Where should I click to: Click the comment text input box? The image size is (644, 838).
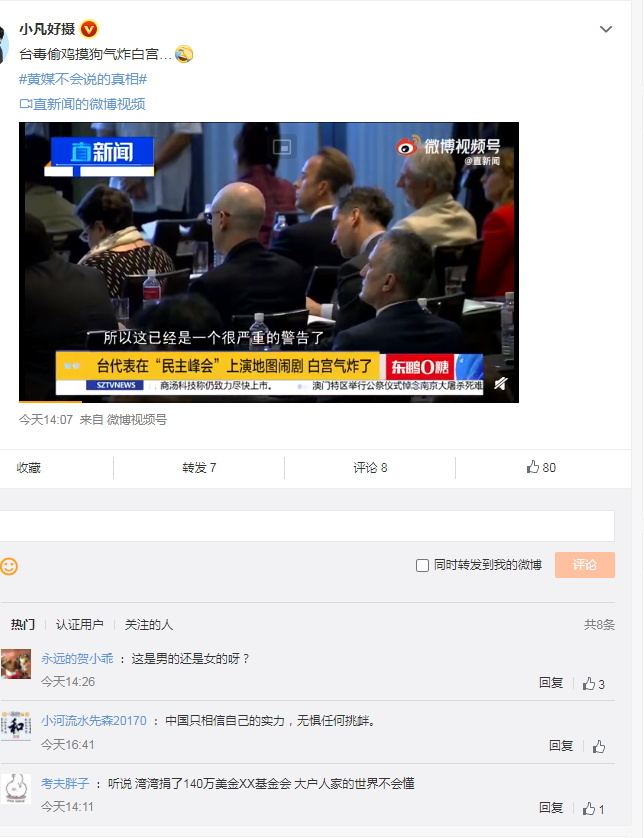(306, 526)
